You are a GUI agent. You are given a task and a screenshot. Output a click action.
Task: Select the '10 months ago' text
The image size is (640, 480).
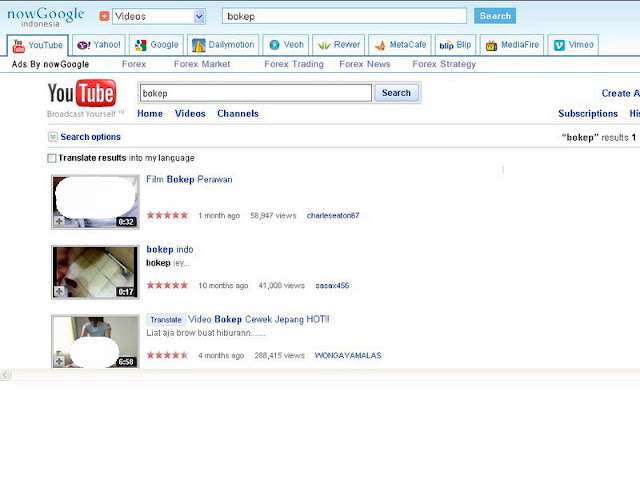pos(223,285)
